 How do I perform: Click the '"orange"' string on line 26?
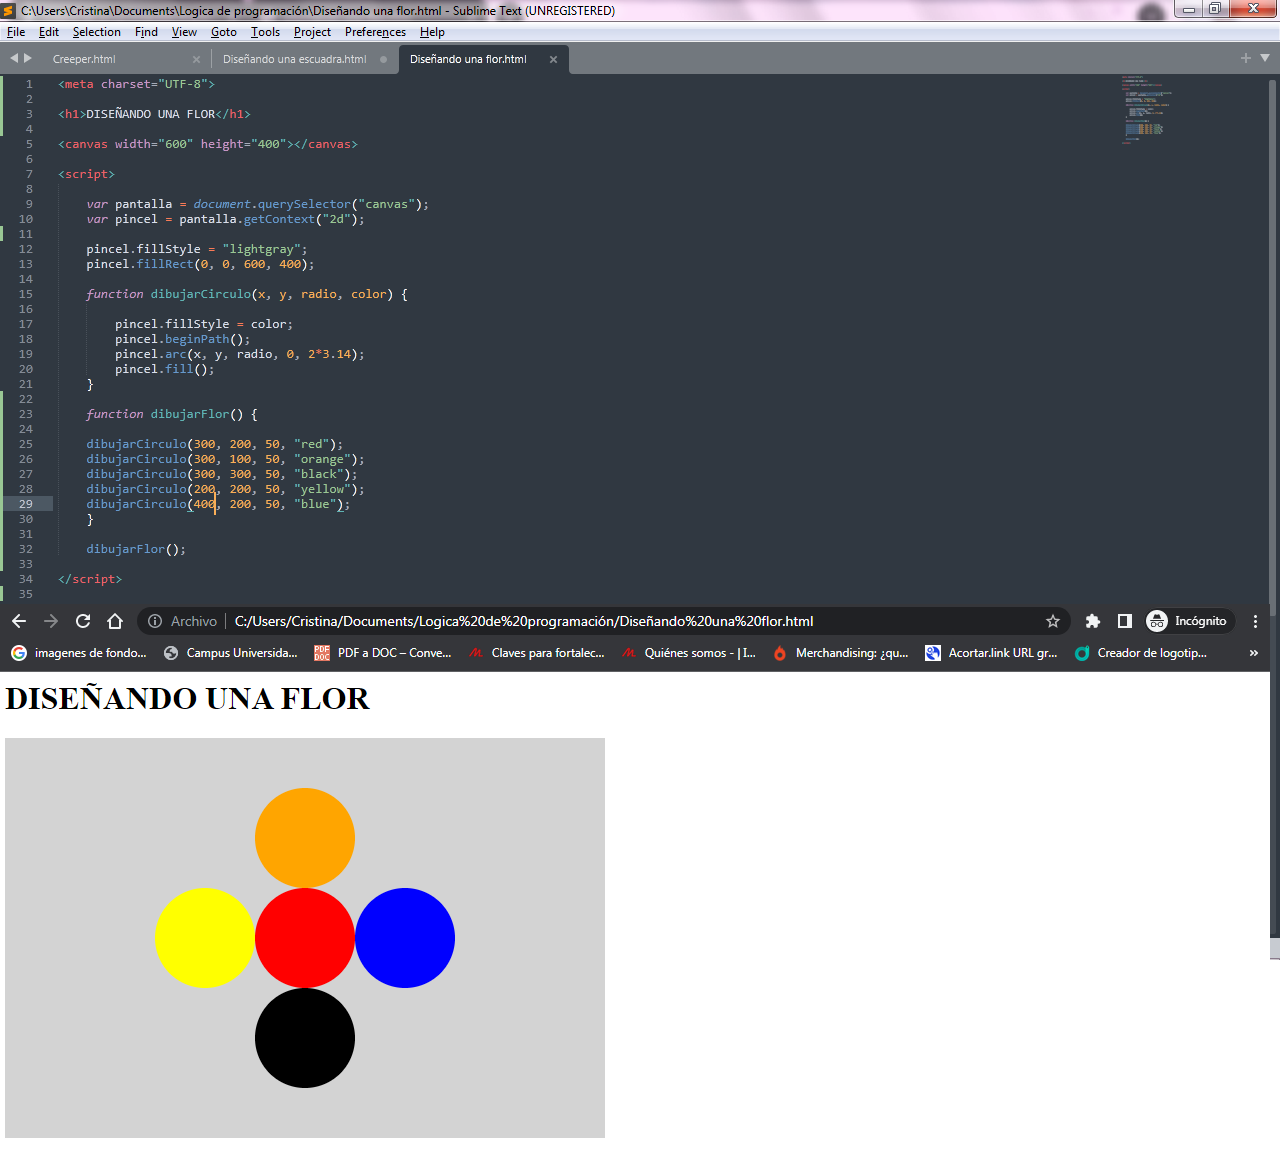[322, 459]
